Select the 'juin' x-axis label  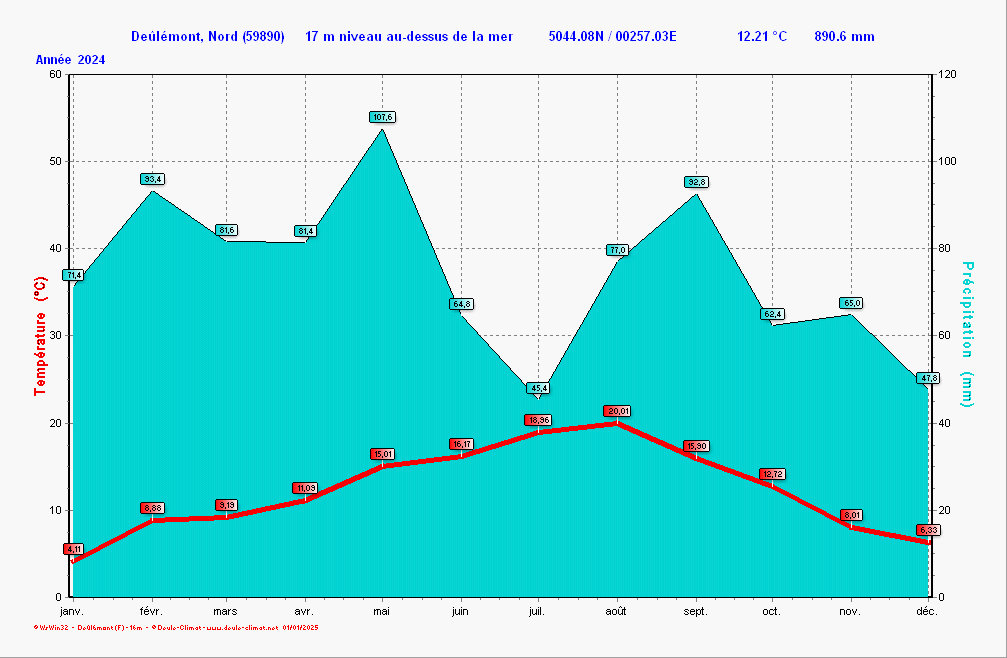click(460, 611)
